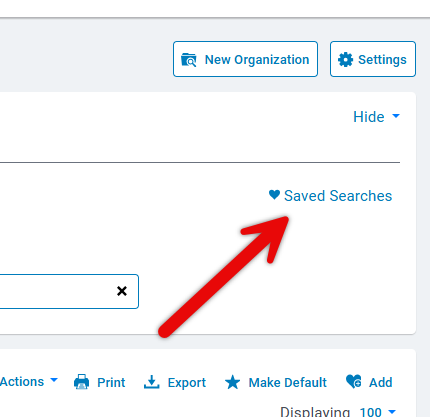This screenshot has width=430, height=417.
Task: Click the Print text
Action: click(111, 382)
